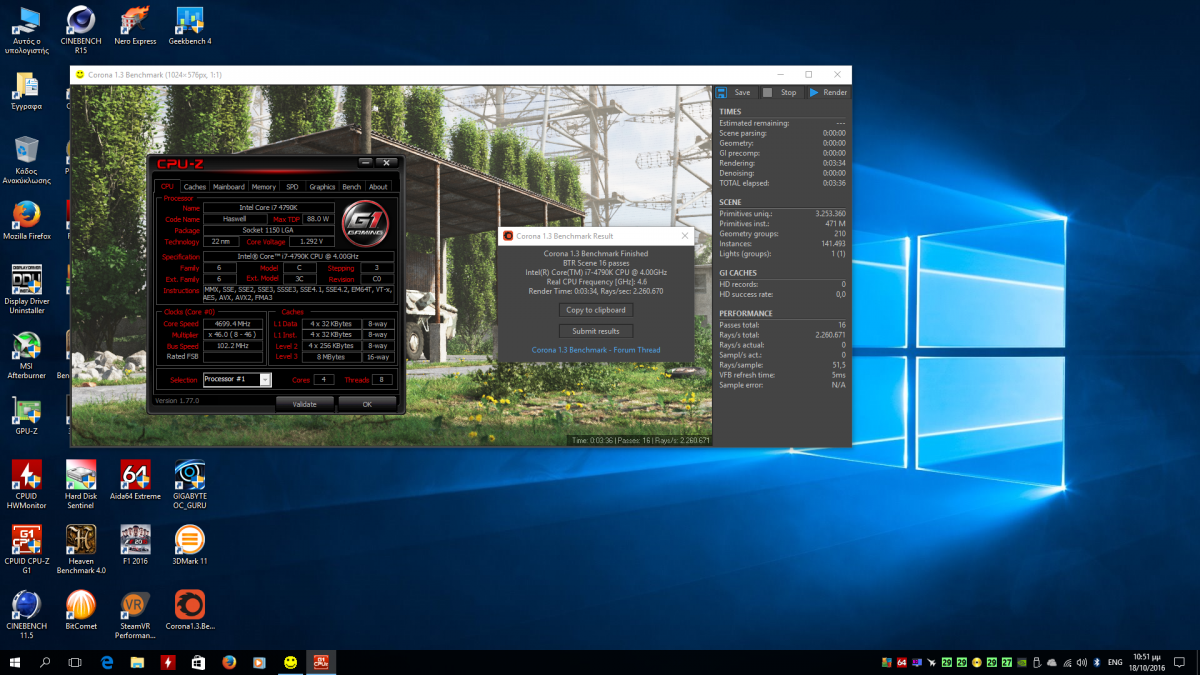Select the GIGABYTE OC_GURU desktop icon
Viewport: 1200px width, 675px height.
click(x=189, y=485)
